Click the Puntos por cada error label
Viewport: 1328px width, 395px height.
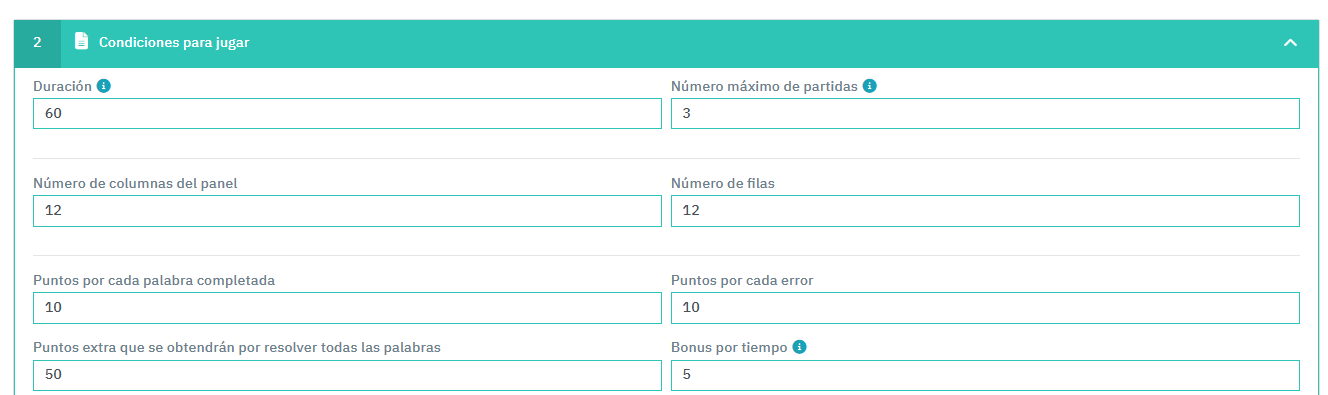tap(742, 280)
